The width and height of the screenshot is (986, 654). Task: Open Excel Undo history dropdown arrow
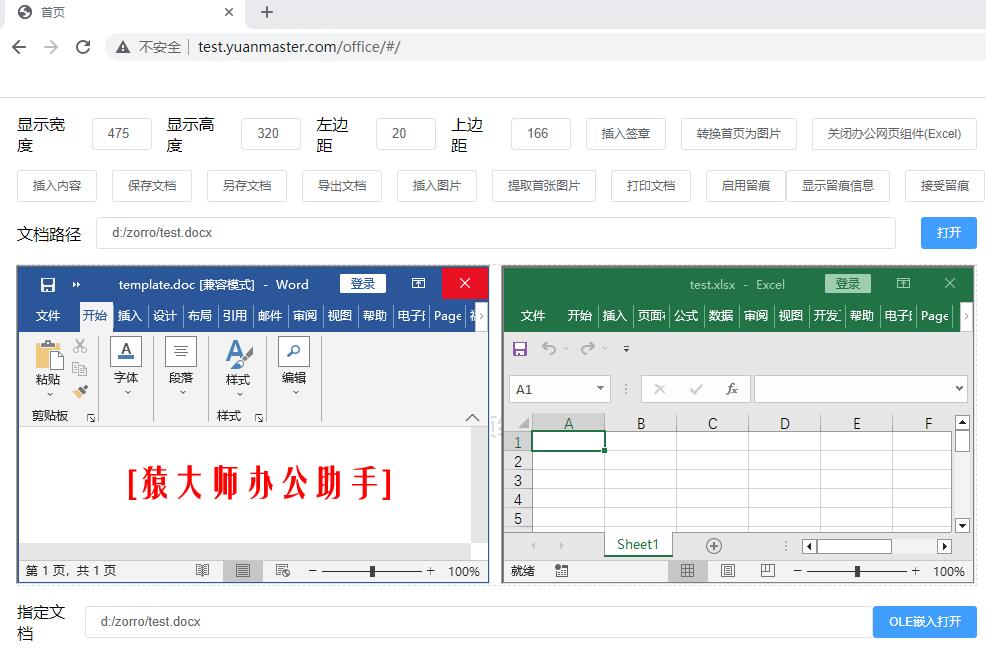pos(566,349)
